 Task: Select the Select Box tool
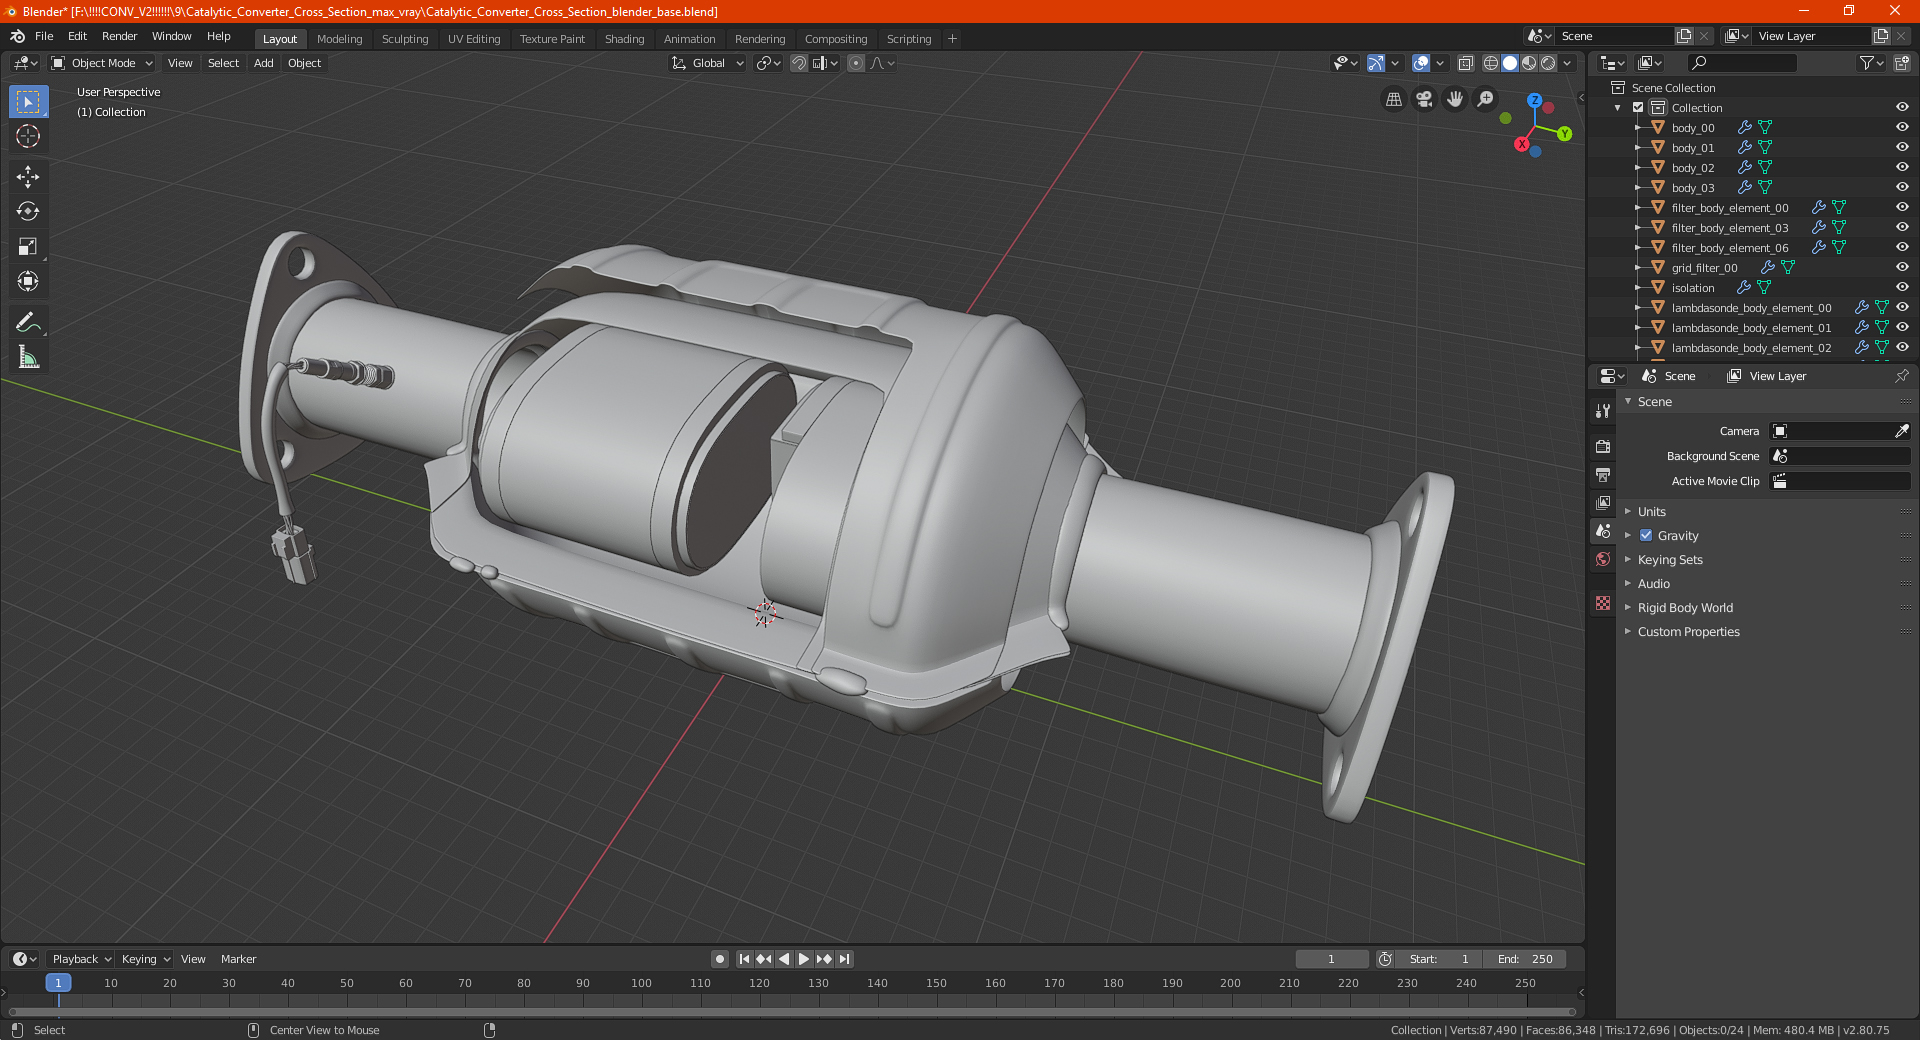click(x=28, y=102)
